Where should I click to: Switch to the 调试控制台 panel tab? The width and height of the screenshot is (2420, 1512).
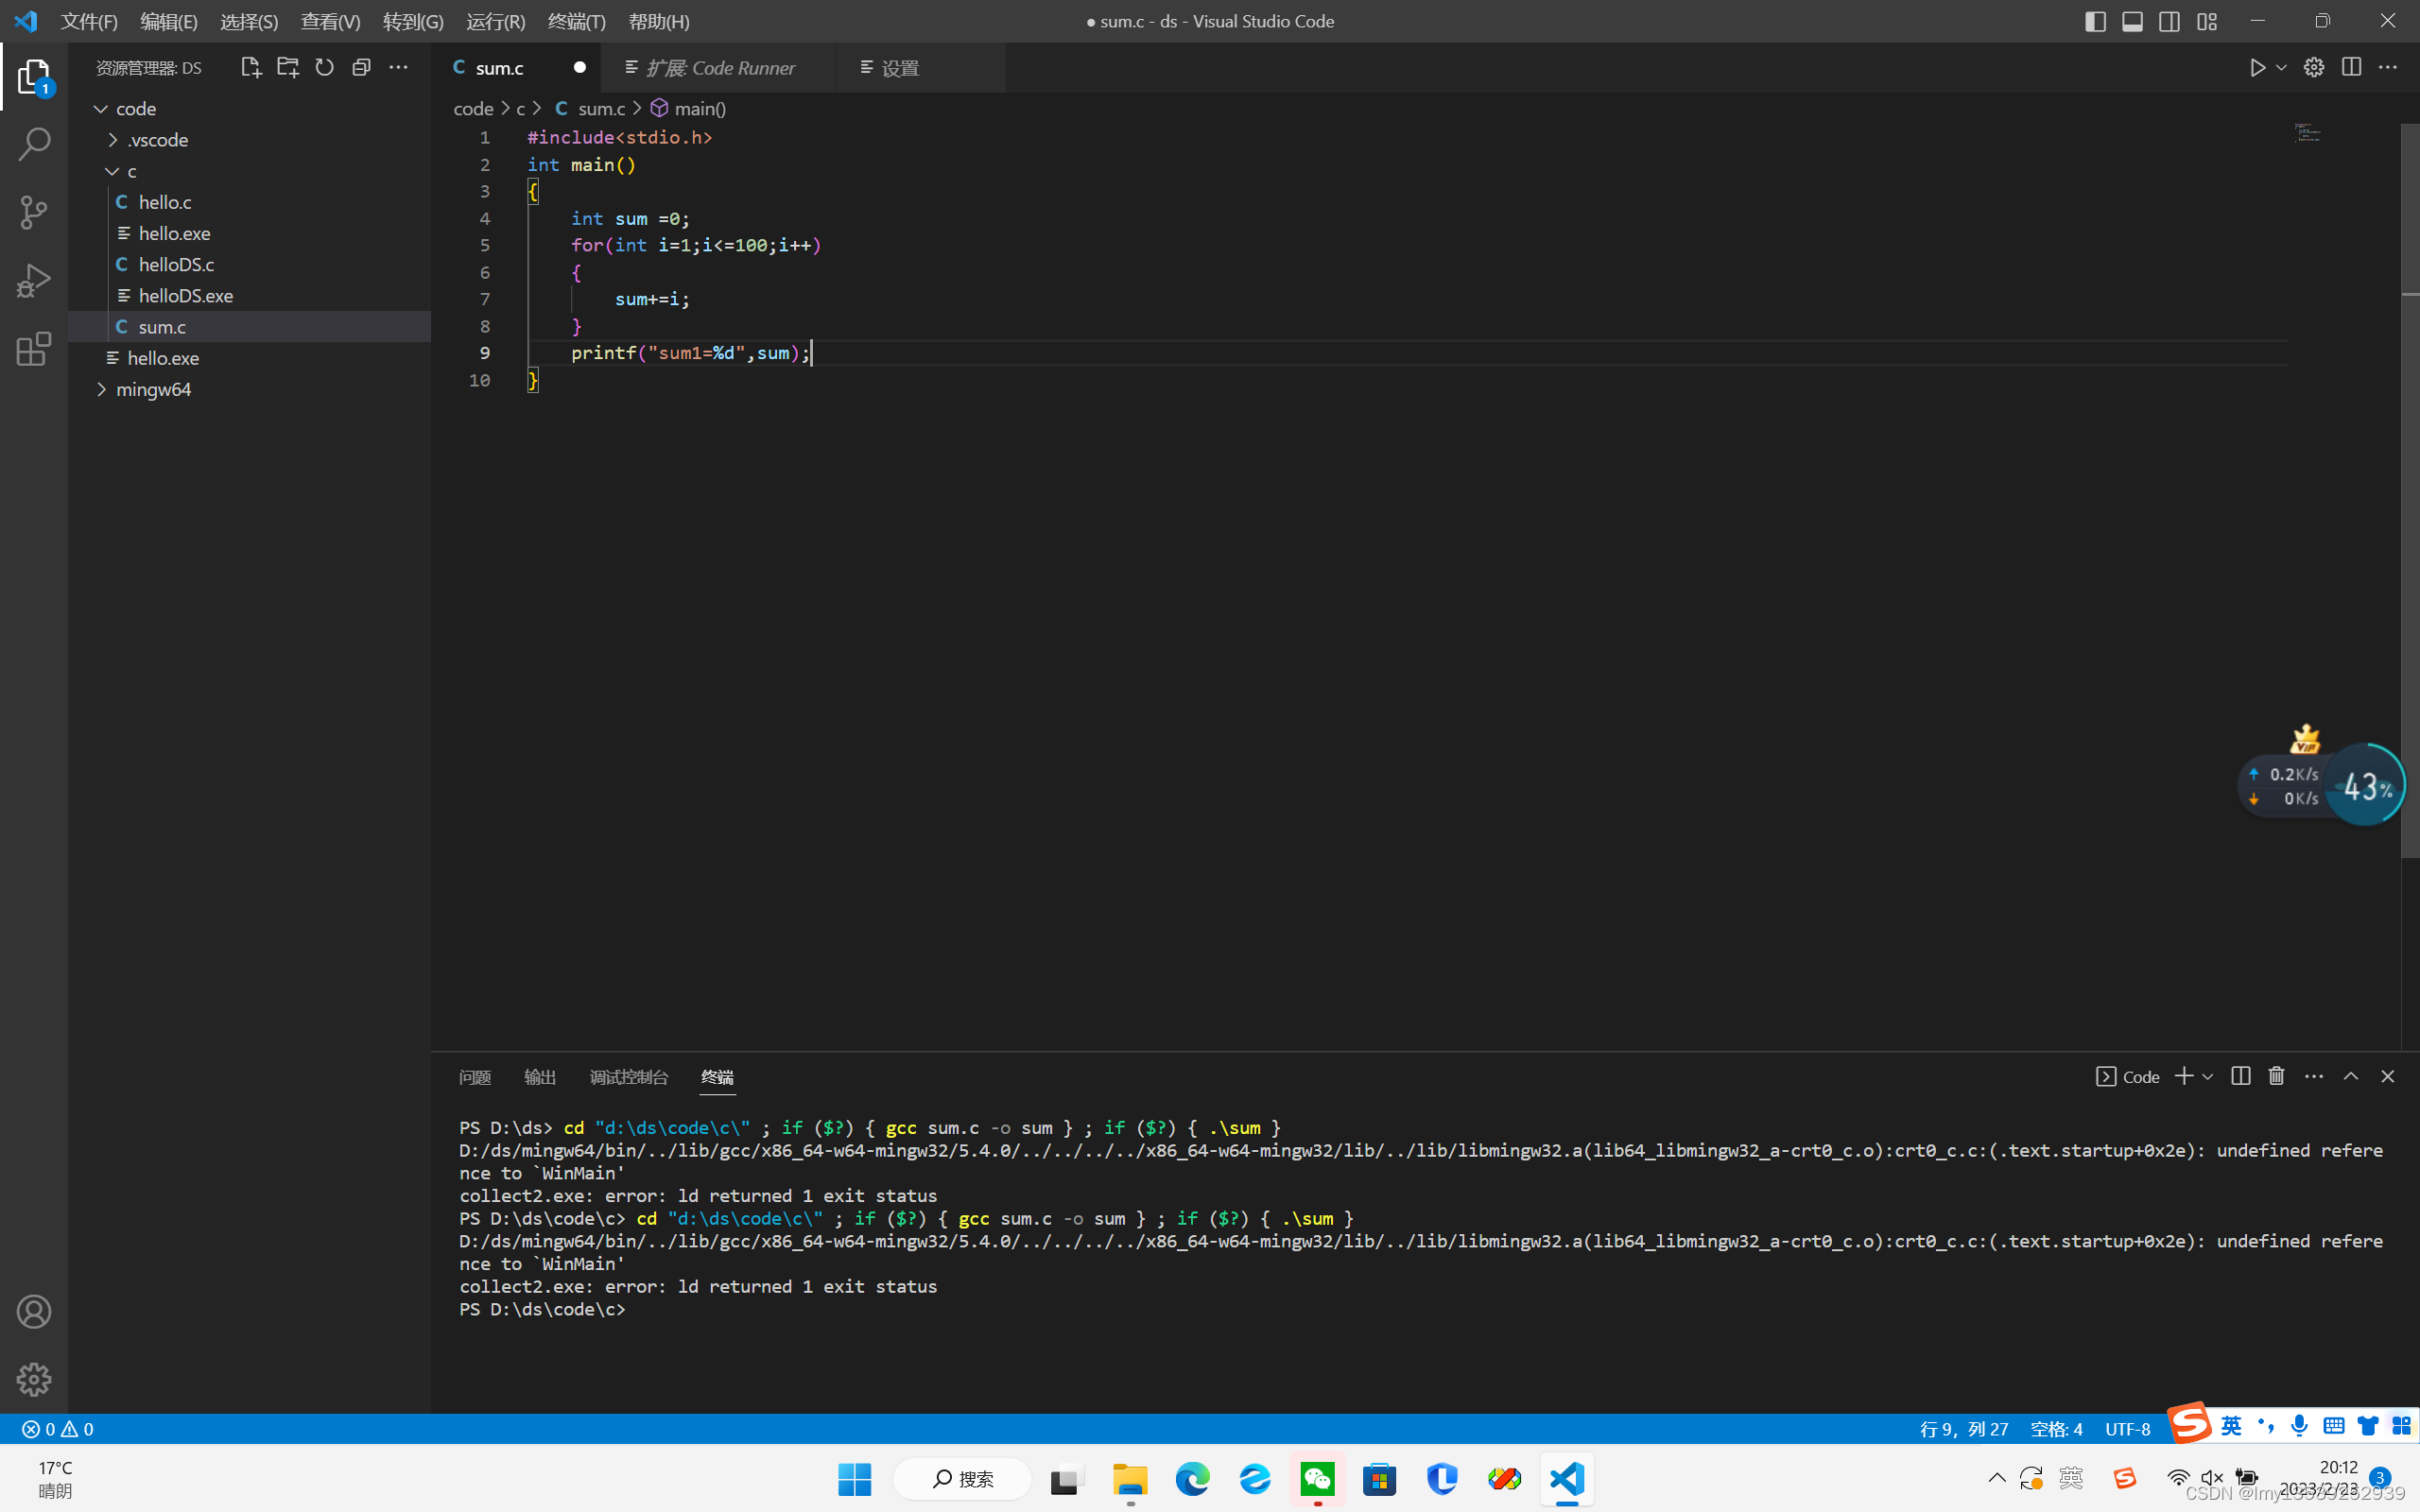pos(629,1077)
